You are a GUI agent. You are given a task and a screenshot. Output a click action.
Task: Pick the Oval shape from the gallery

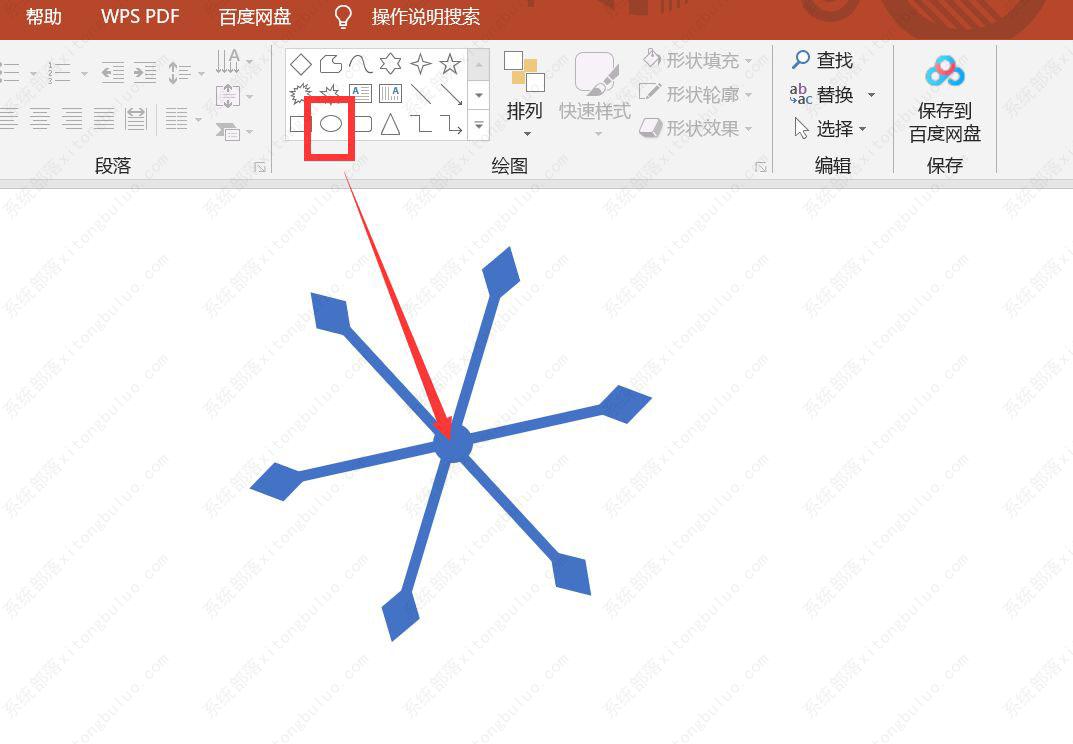click(331, 124)
